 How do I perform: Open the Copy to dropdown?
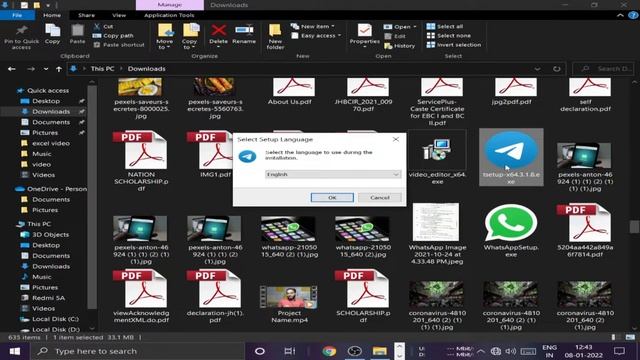point(189,37)
